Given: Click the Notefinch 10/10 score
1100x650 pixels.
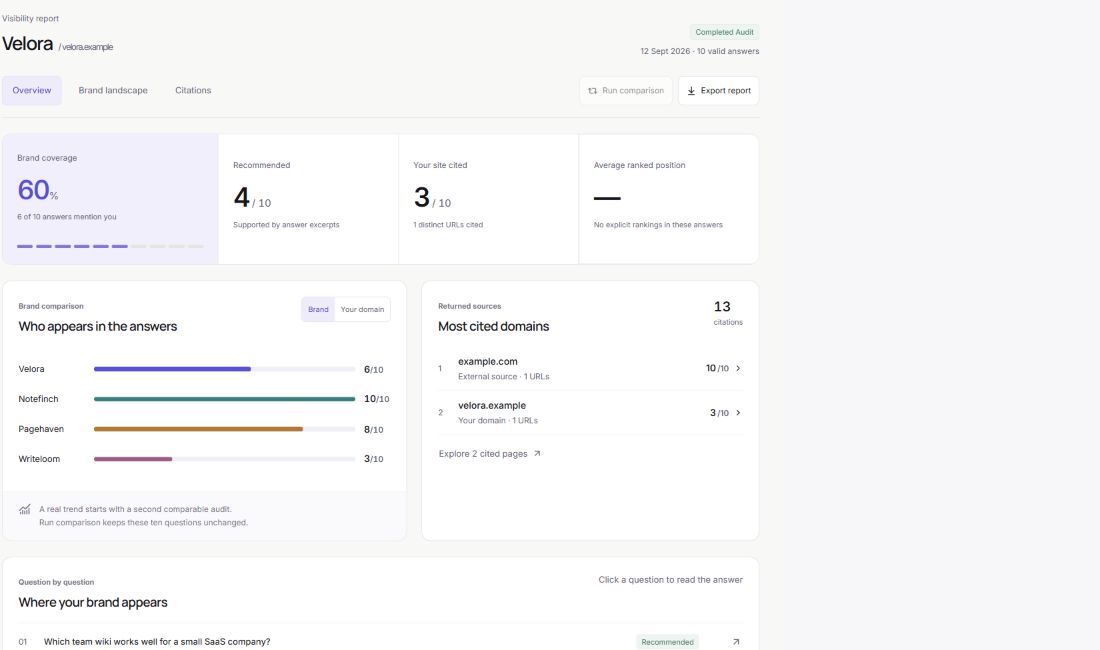Looking at the screenshot, I should coord(377,399).
